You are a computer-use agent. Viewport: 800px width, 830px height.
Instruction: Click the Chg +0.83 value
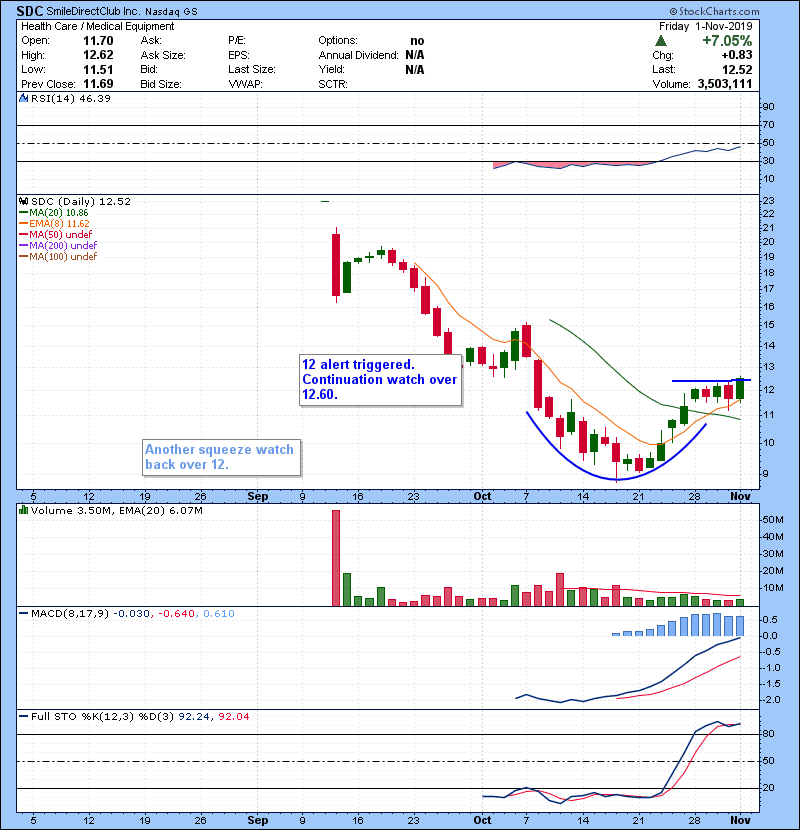(x=736, y=55)
